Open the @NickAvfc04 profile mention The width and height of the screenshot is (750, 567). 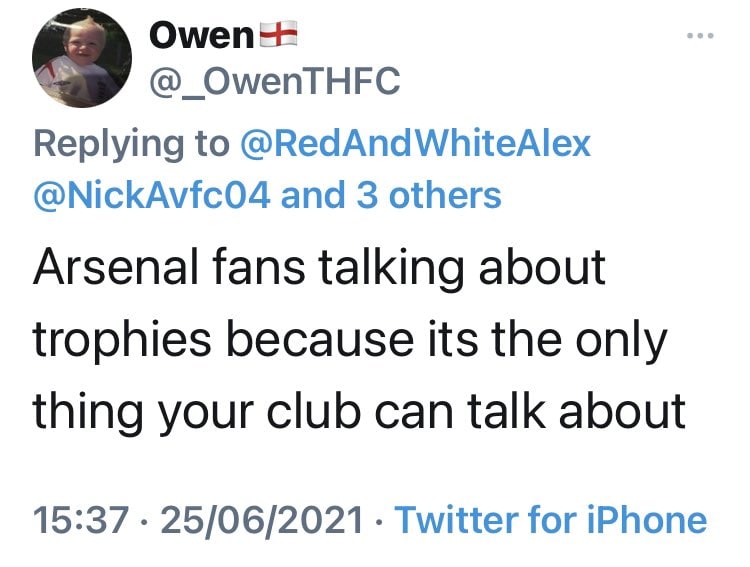152,195
